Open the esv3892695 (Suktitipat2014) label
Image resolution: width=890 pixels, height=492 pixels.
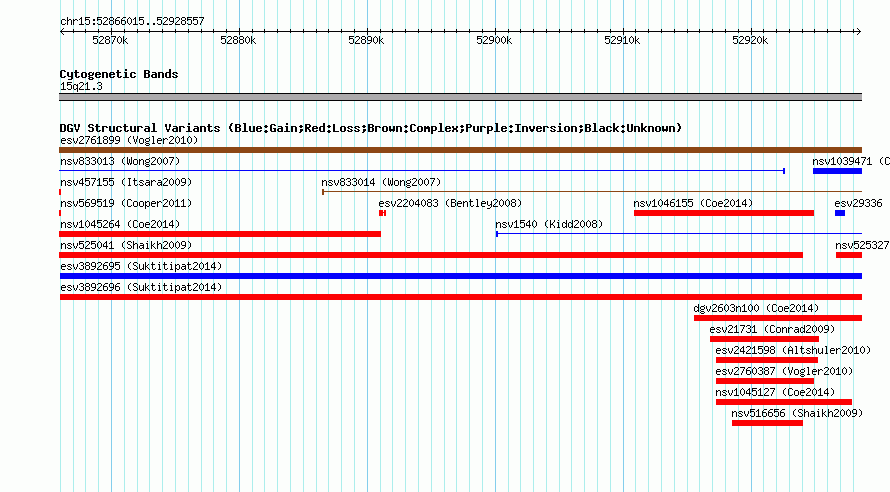click(141, 266)
